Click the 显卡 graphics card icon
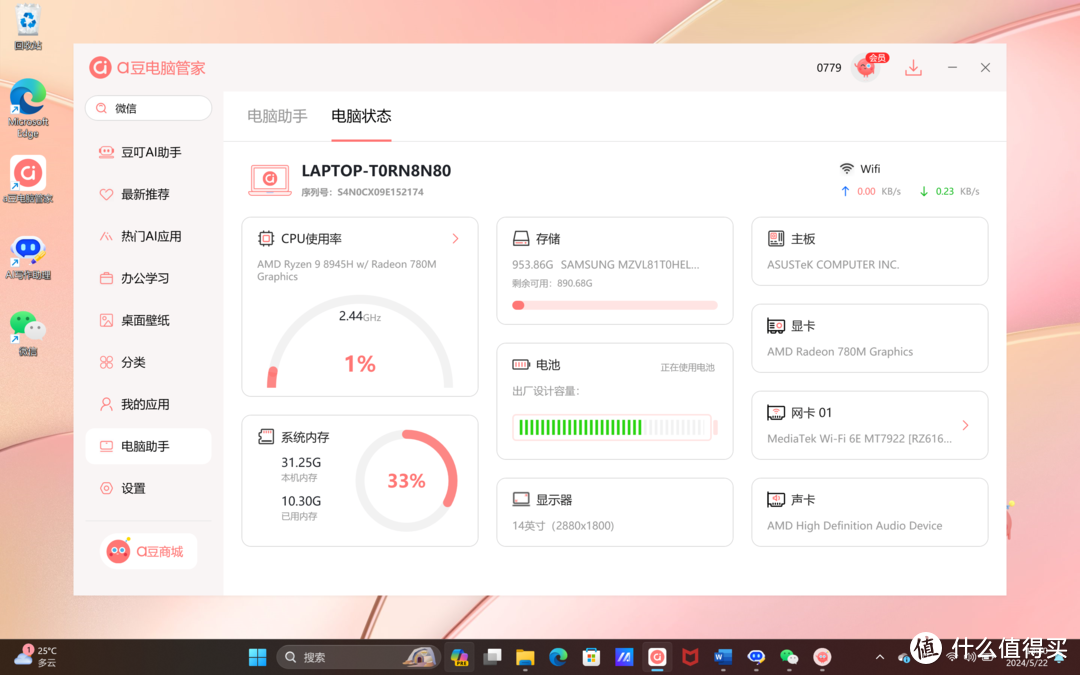Image resolution: width=1080 pixels, height=675 pixels. tap(776, 326)
